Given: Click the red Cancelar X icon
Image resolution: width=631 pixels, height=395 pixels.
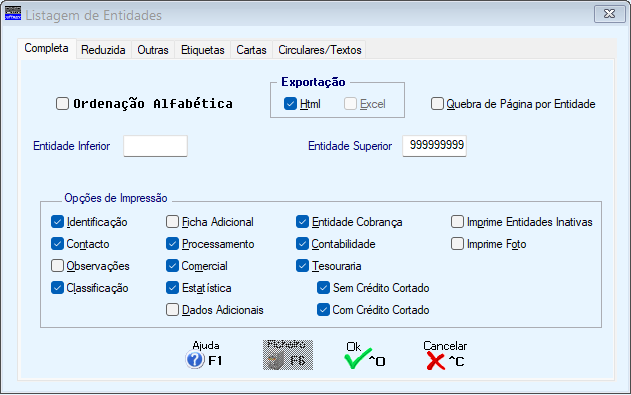Looking at the screenshot, I should (x=435, y=361).
